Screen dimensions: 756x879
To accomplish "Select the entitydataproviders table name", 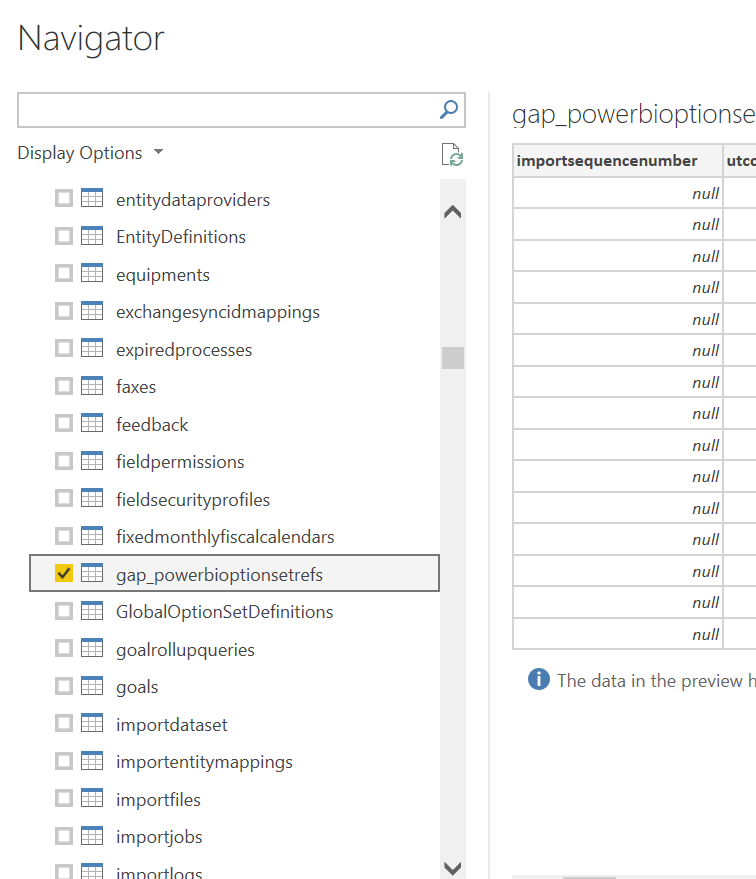I will (193, 200).
